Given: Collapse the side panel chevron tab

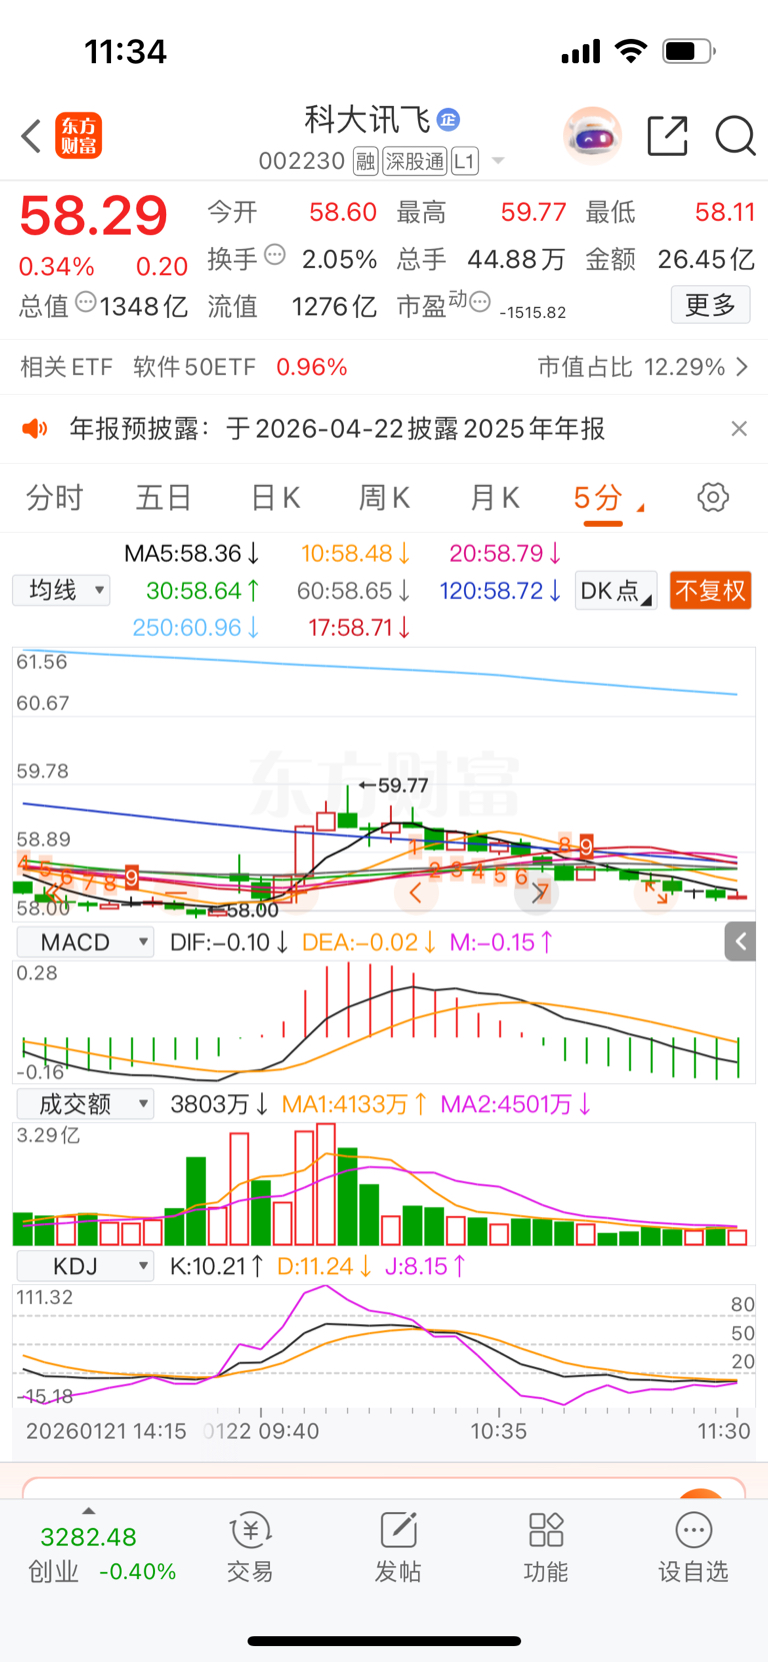Looking at the screenshot, I should (x=740, y=941).
